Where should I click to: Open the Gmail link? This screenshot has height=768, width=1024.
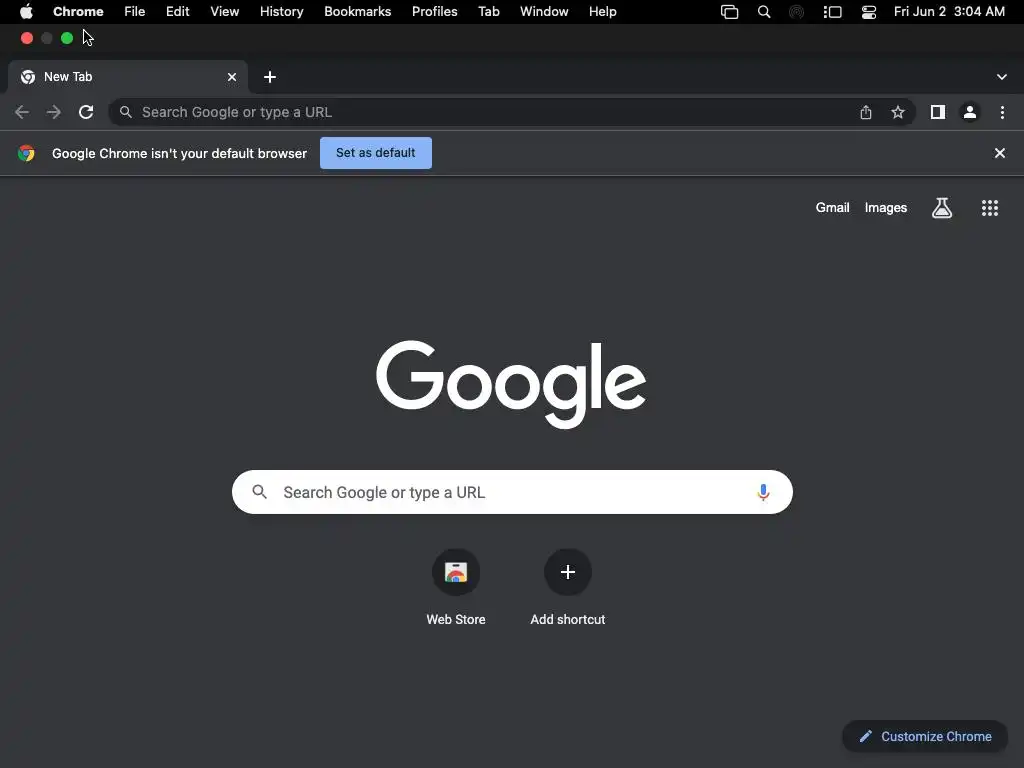tap(832, 208)
